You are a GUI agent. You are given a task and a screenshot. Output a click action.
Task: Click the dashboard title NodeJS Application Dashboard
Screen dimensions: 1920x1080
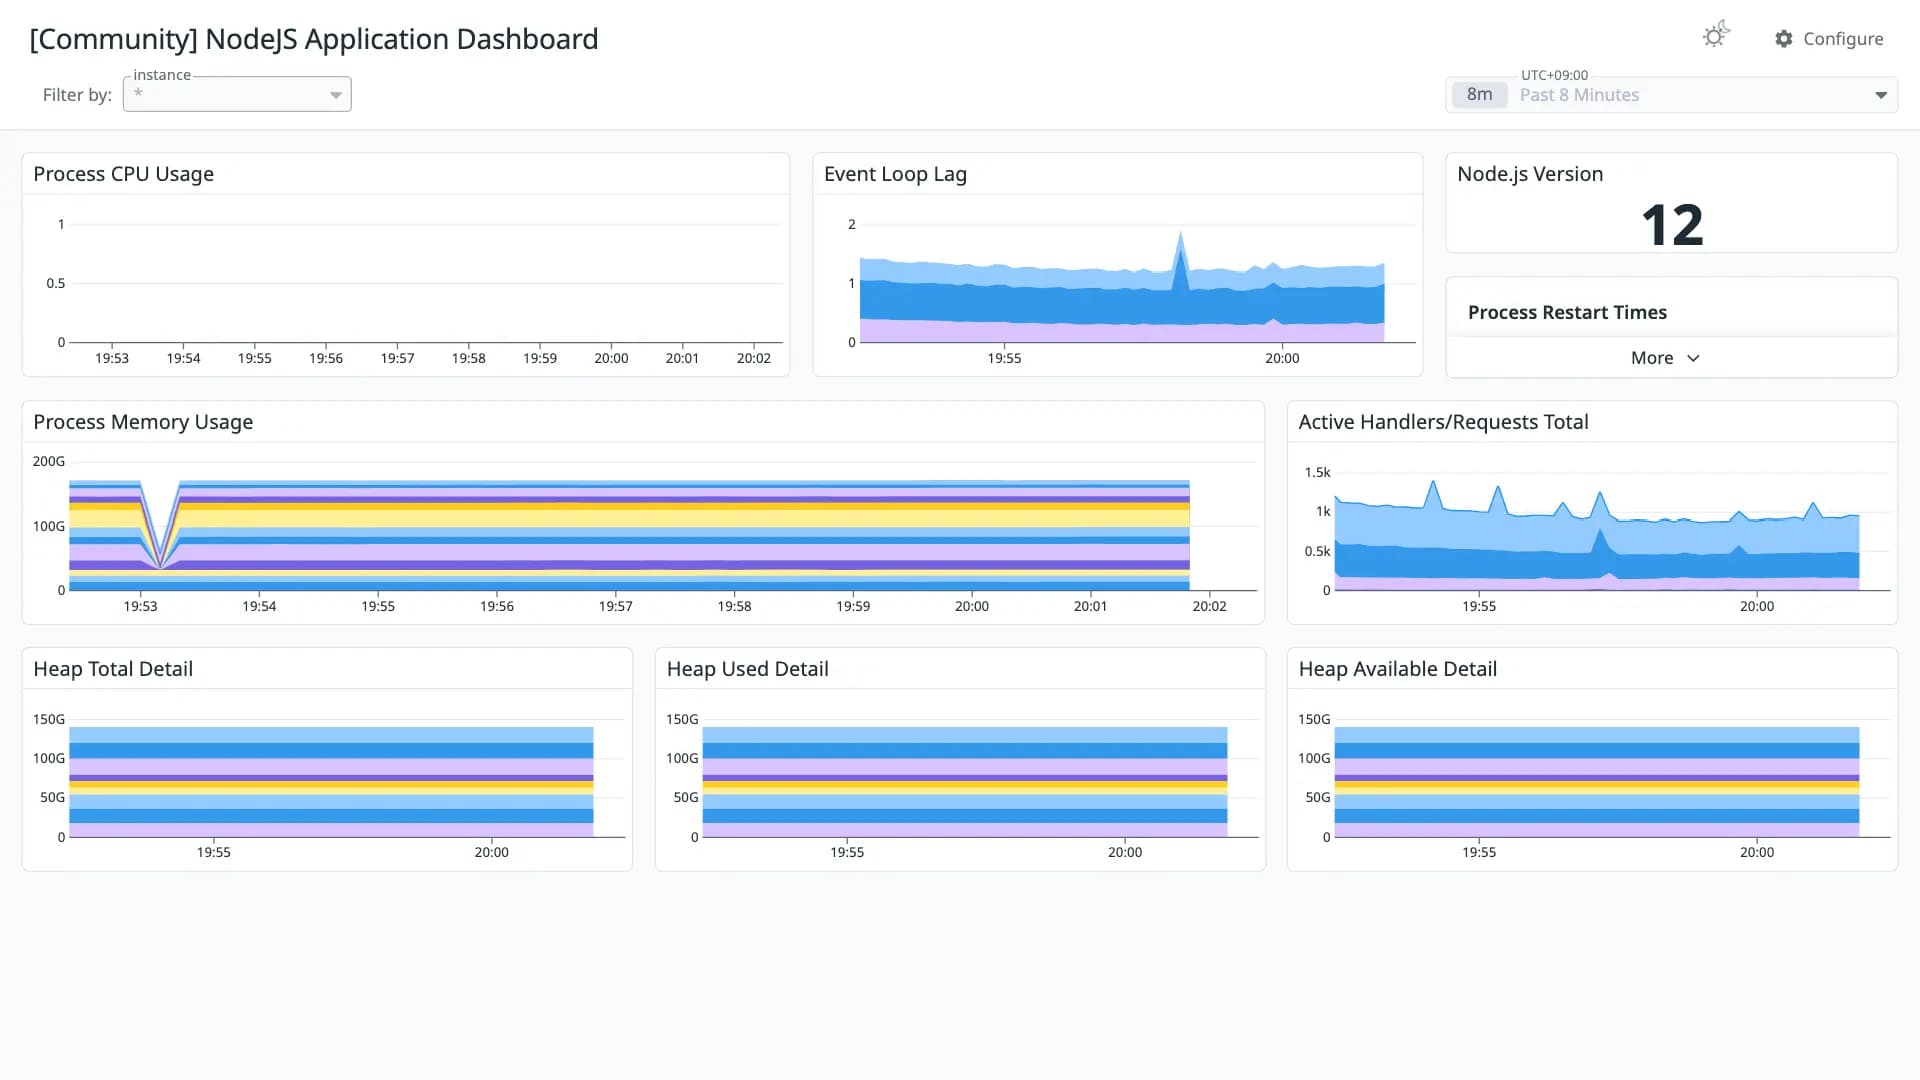314,39
